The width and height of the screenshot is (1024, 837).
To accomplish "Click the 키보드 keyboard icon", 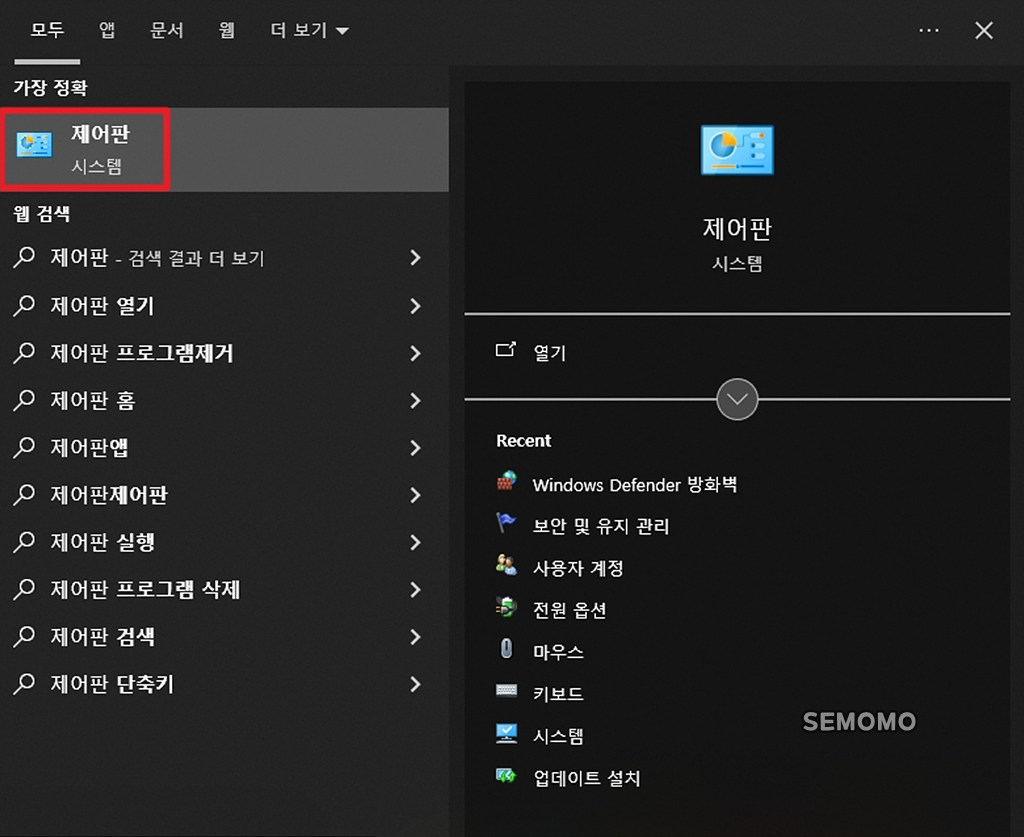I will click(x=506, y=690).
